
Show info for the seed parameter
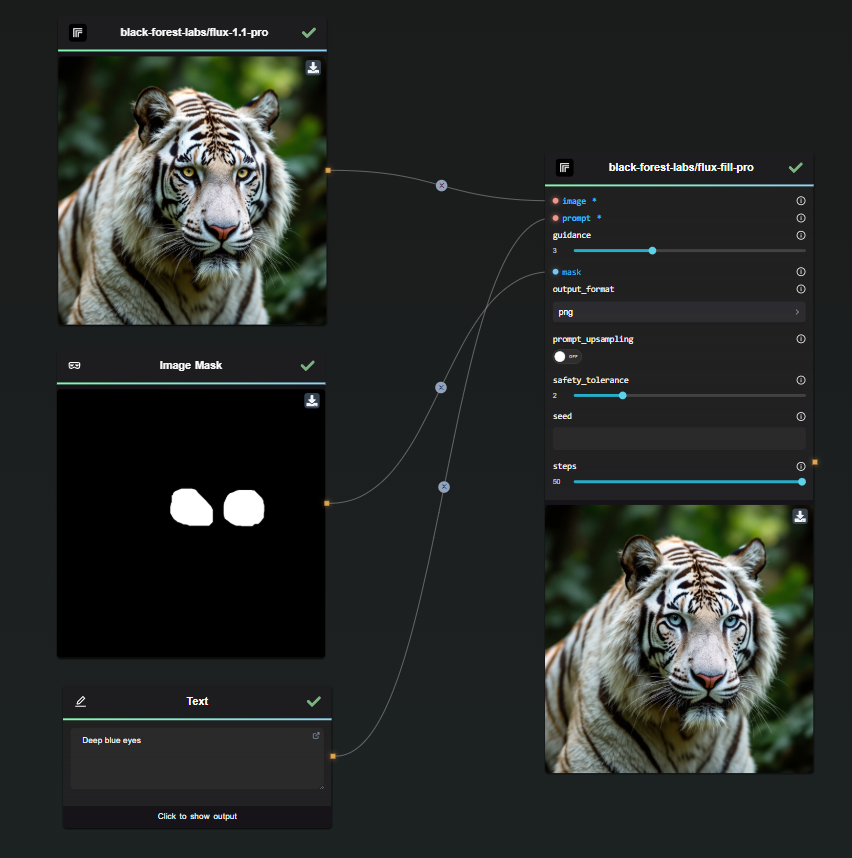(x=801, y=416)
